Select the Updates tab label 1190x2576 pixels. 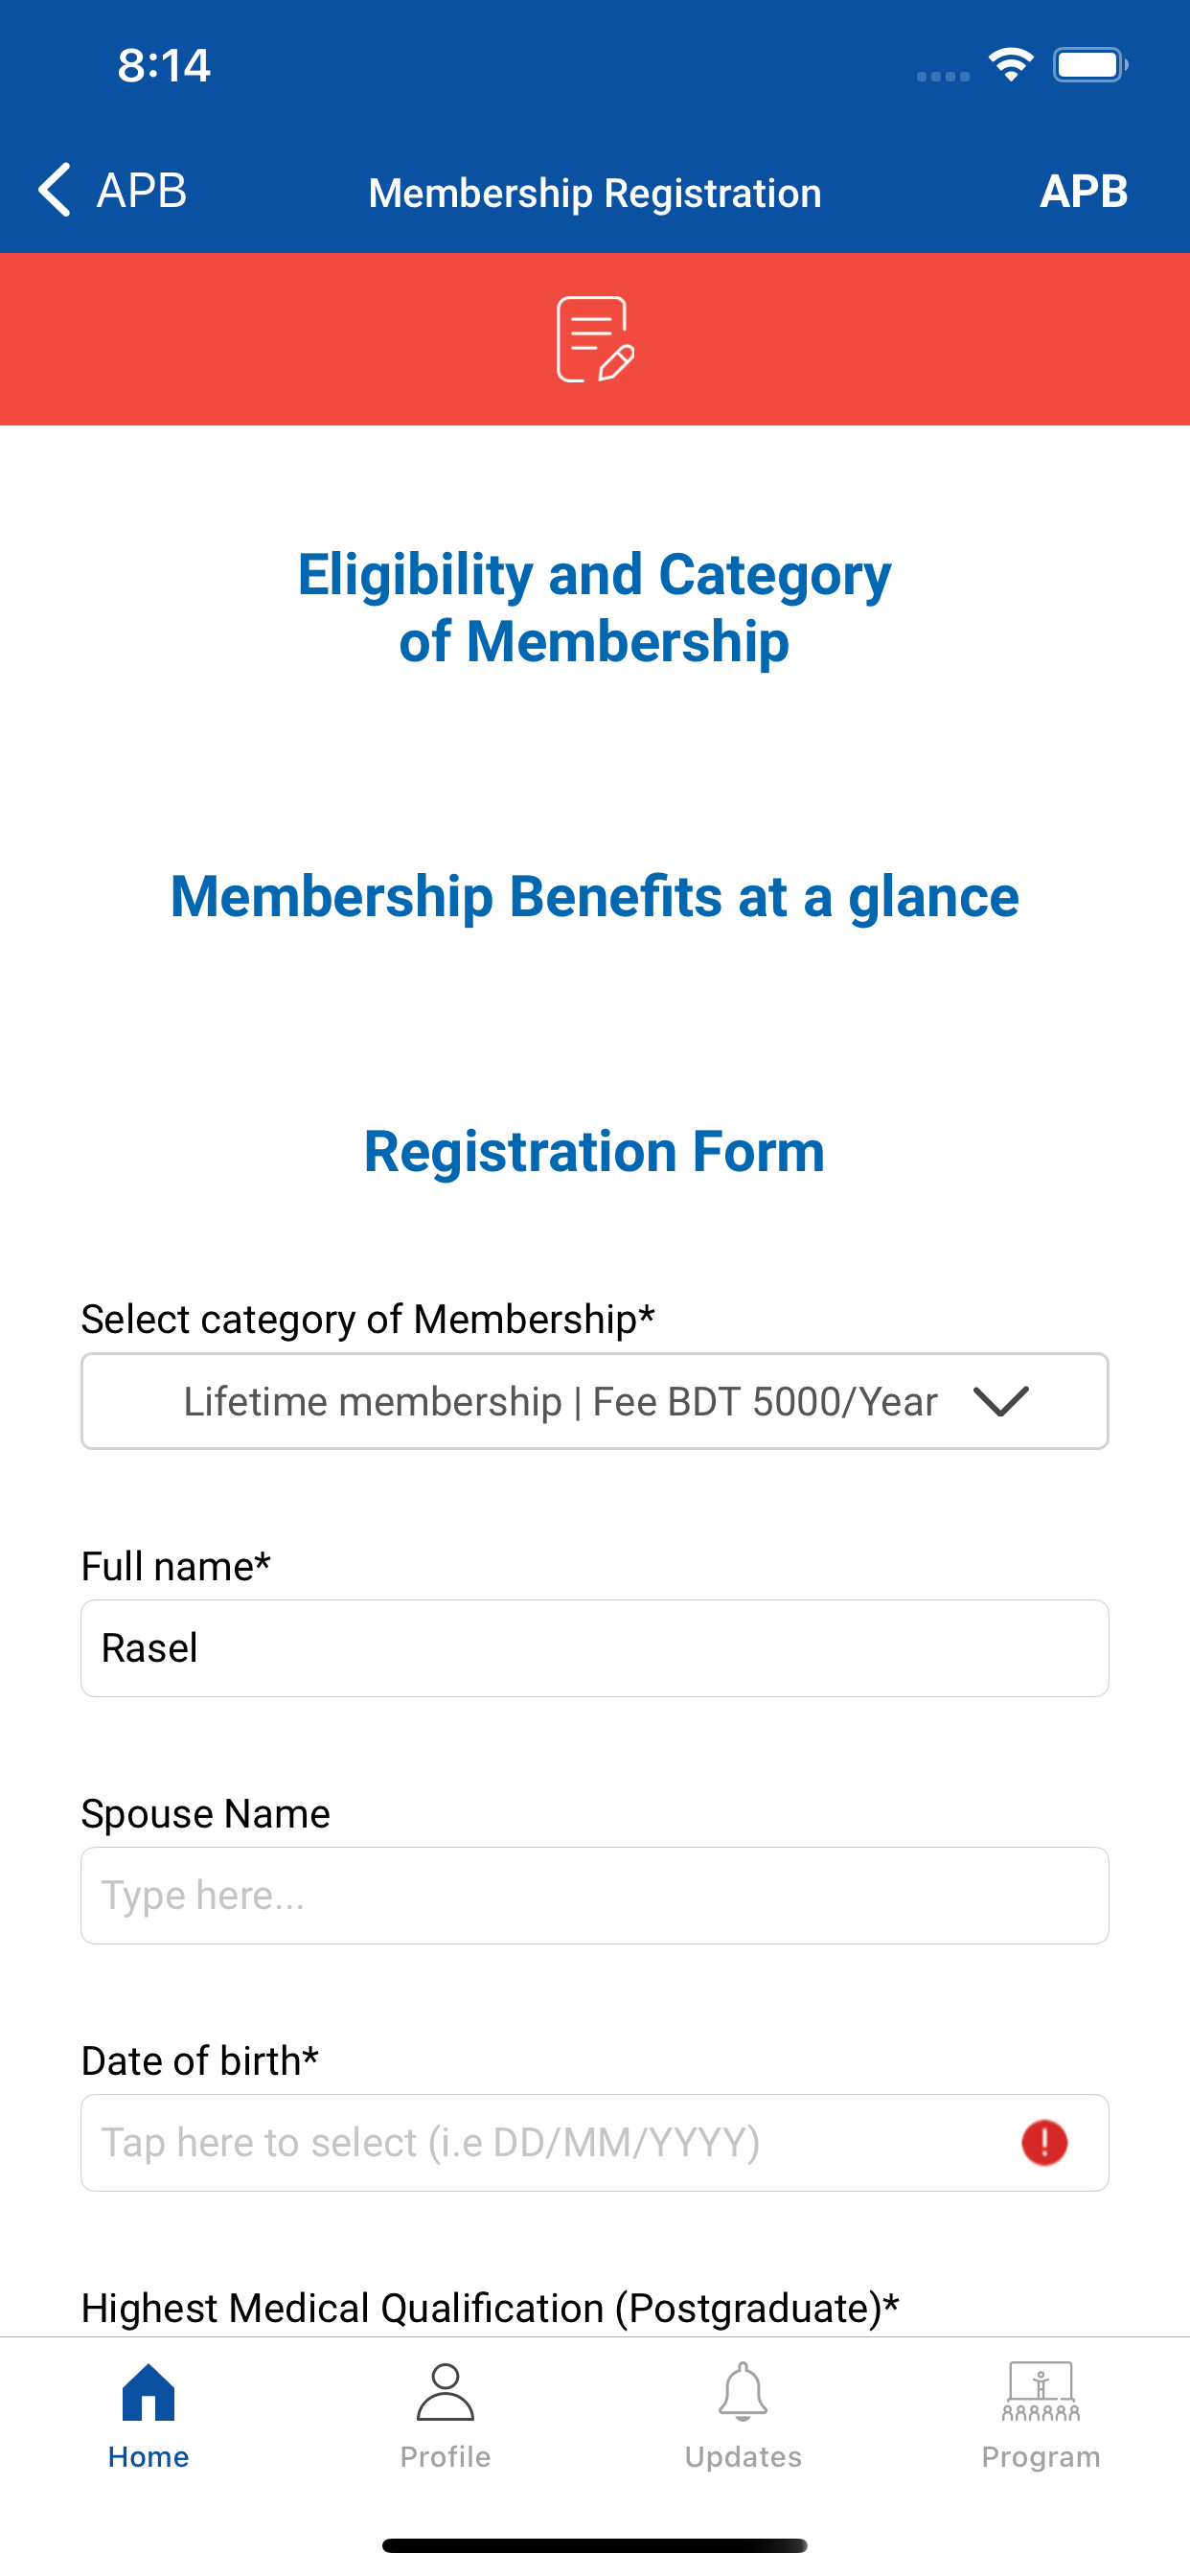tap(743, 2457)
